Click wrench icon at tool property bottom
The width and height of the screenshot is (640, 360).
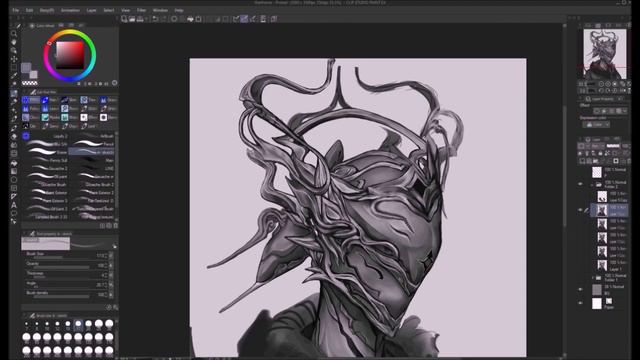tap(116, 307)
